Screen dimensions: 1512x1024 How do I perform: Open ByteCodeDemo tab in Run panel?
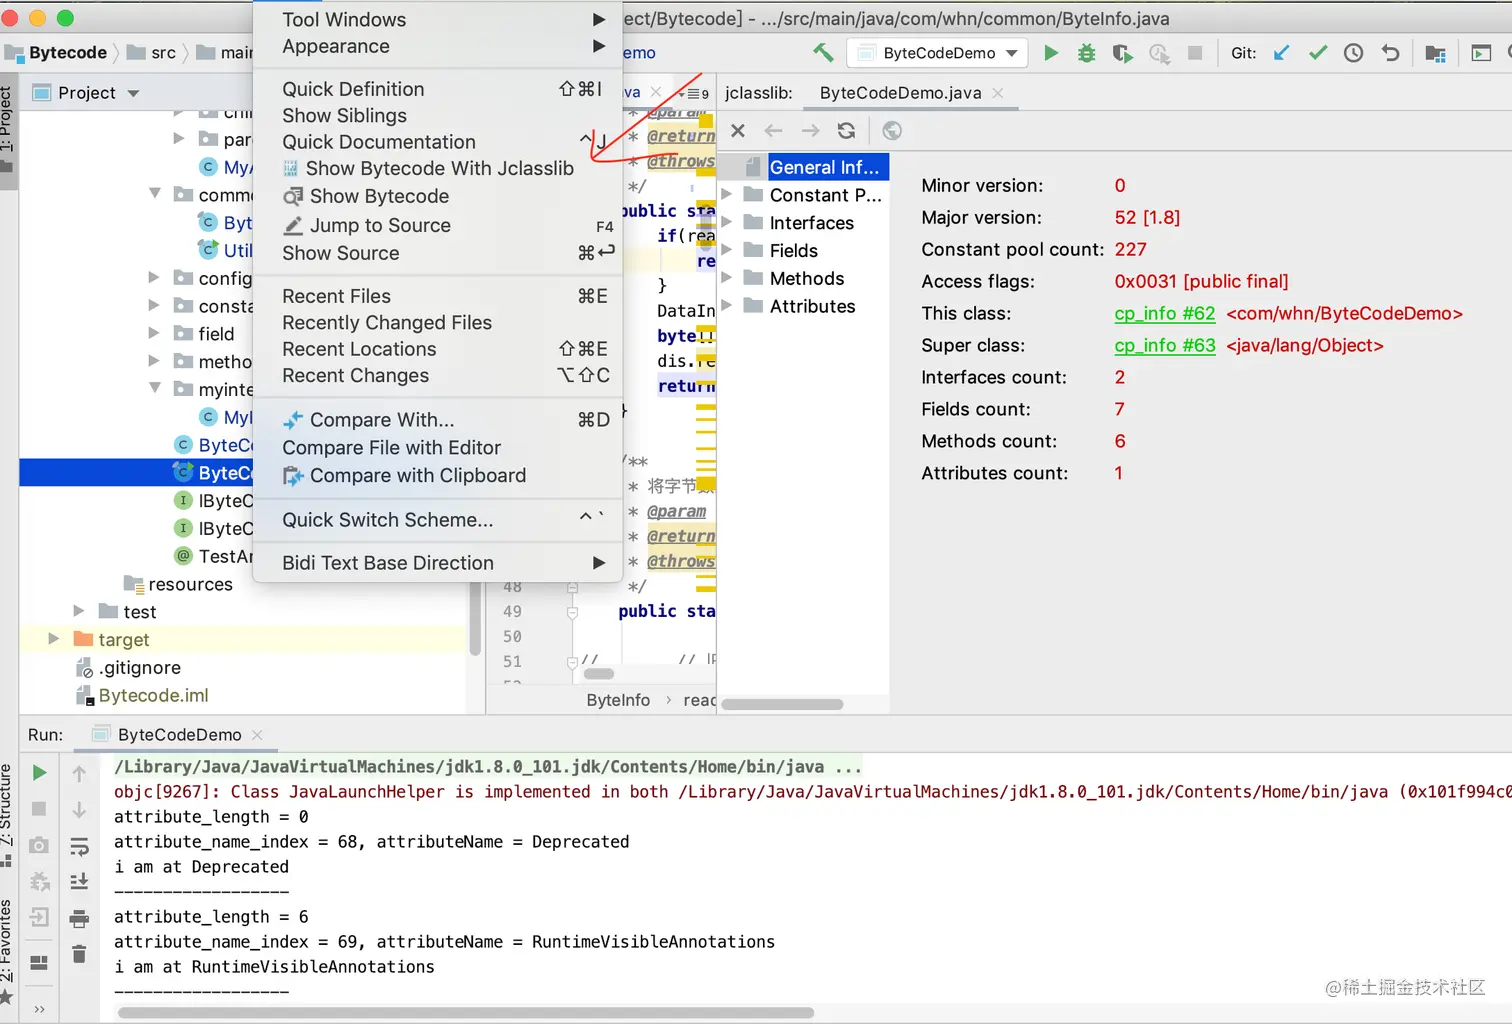[179, 735]
